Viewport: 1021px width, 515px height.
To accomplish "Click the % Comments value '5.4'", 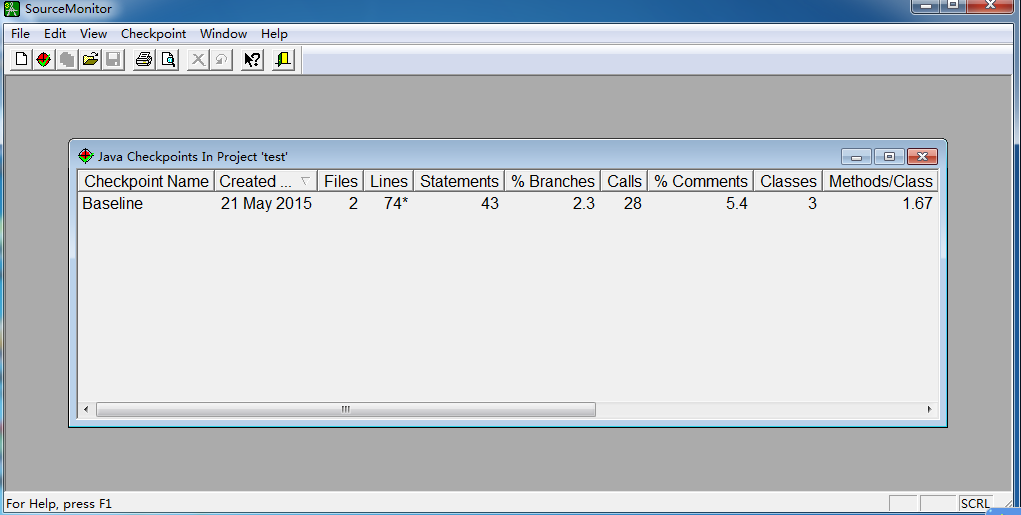I will tap(736, 204).
